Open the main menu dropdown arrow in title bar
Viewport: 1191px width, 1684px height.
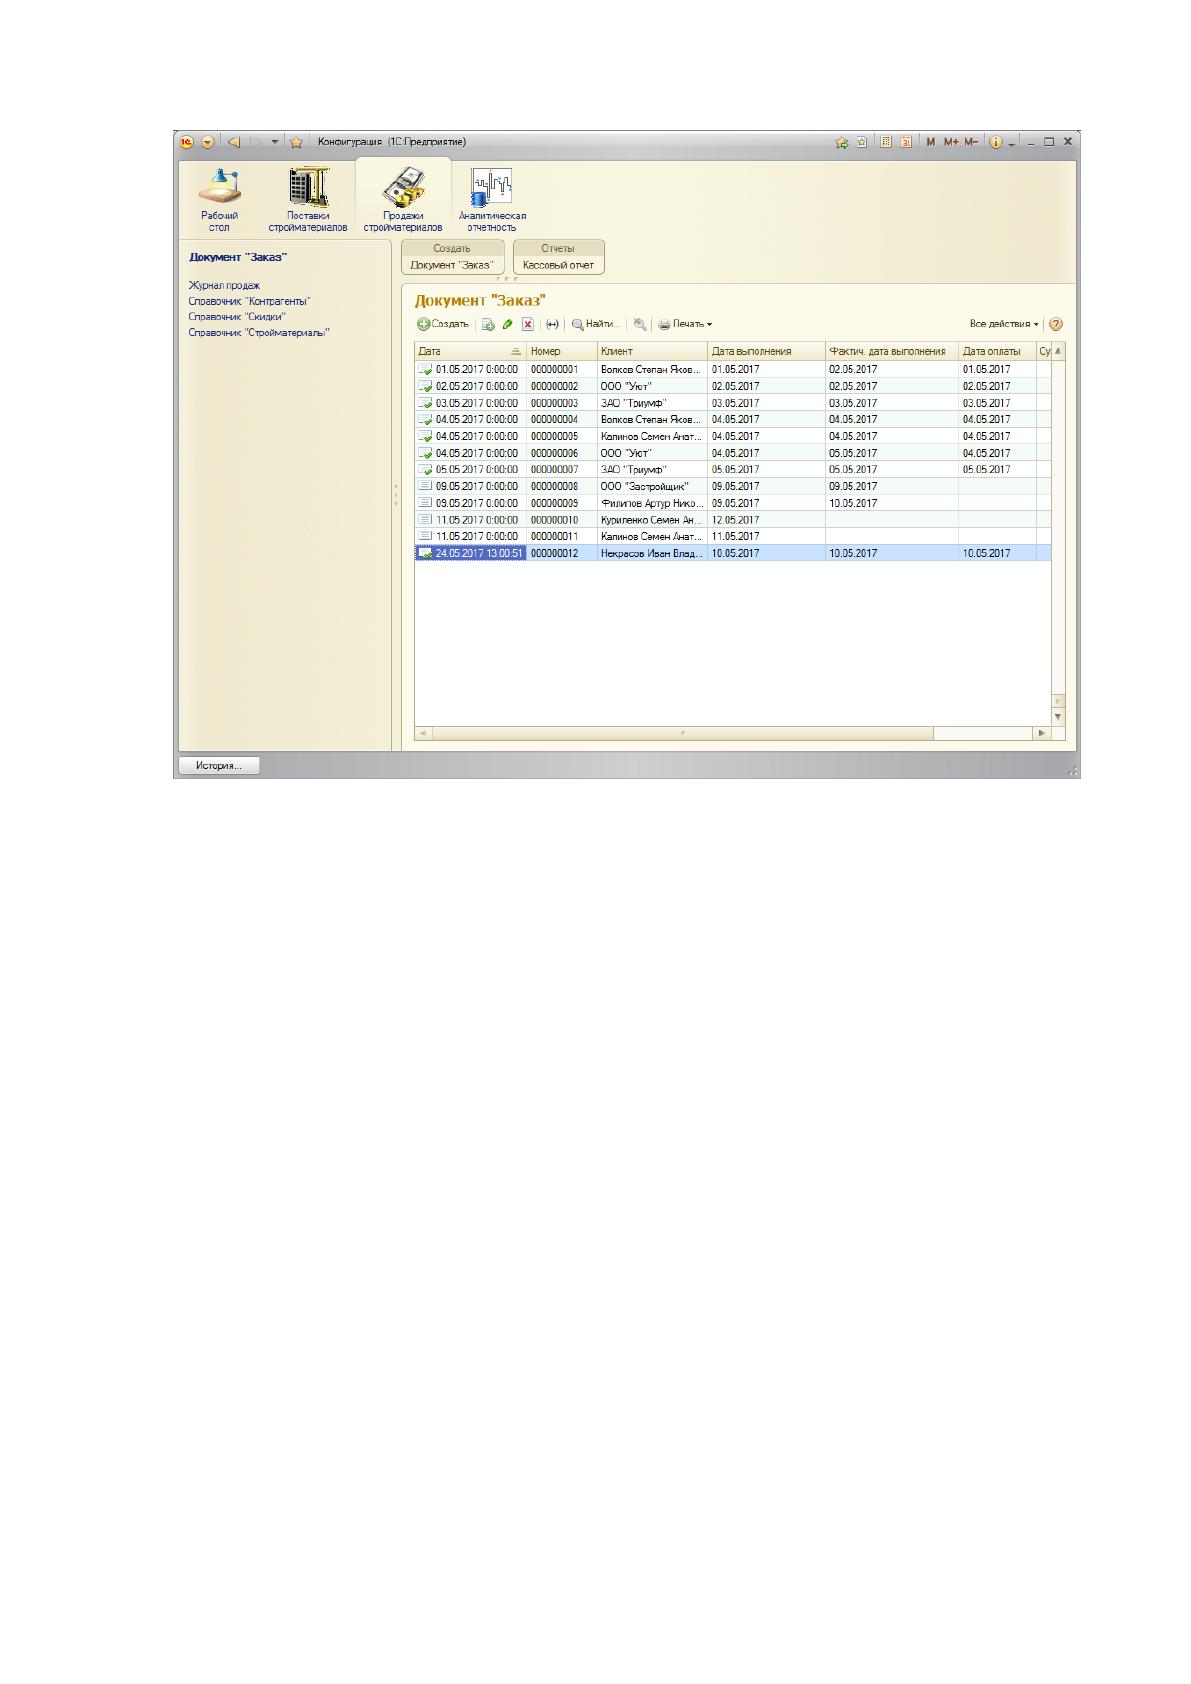click(x=207, y=142)
